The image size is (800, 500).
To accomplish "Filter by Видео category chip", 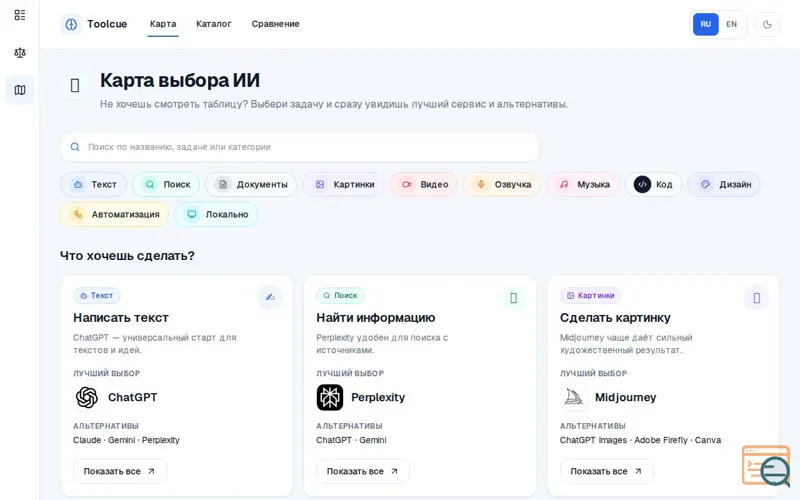I will pyautogui.click(x=423, y=185).
